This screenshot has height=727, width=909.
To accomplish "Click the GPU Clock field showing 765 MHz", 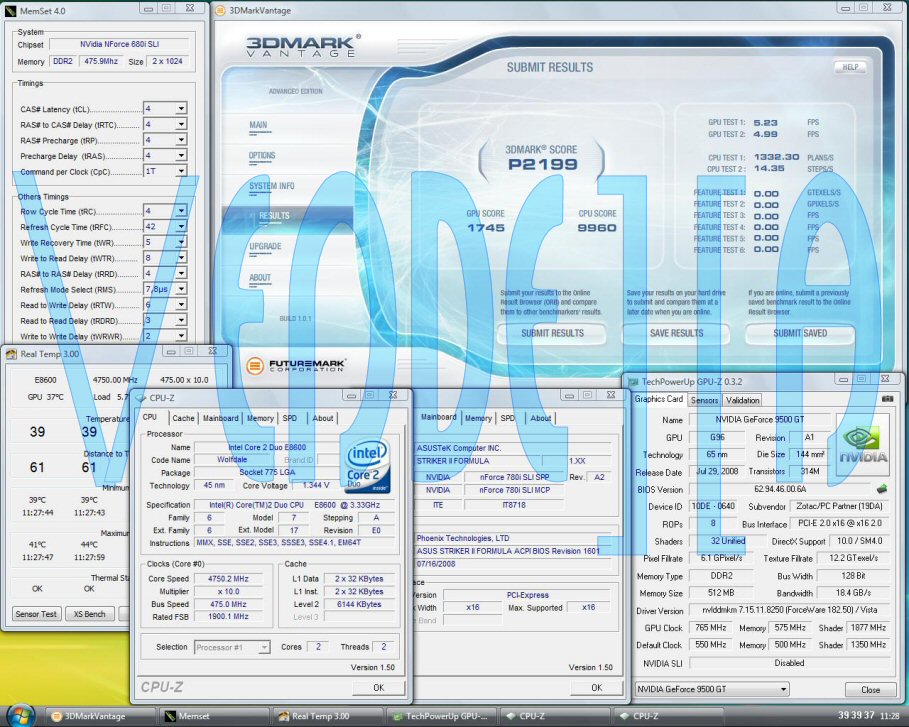I will tap(711, 628).
